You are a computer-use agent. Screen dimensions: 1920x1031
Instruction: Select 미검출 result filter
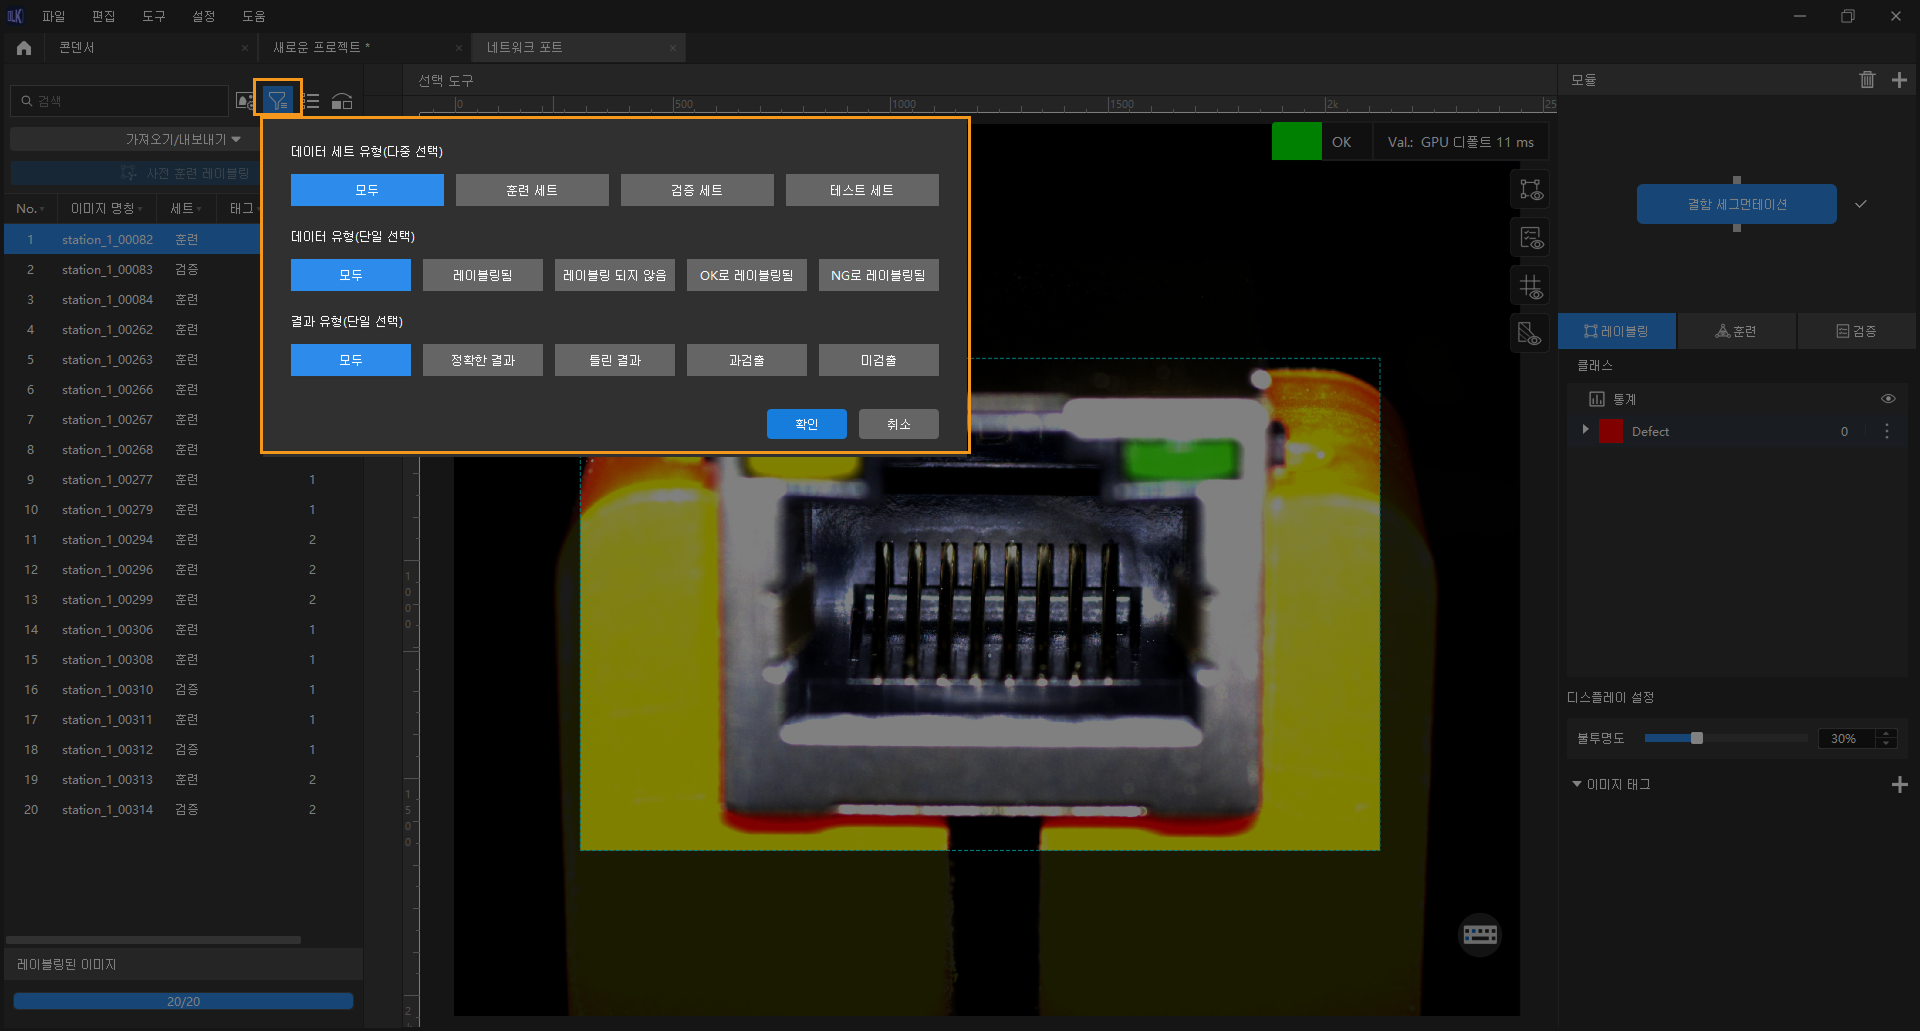pos(879,360)
